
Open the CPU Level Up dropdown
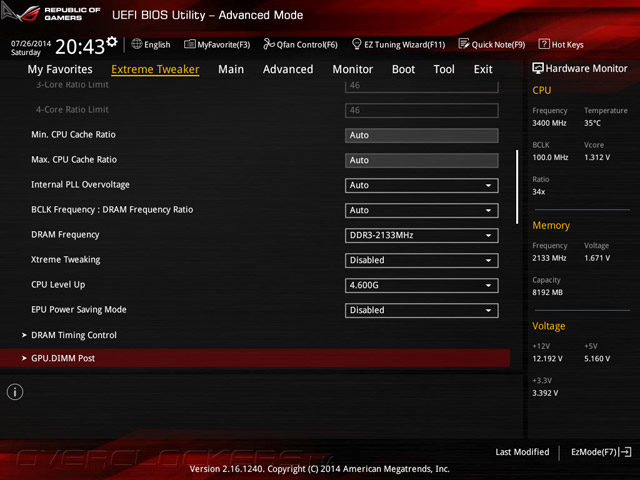pyautogui.click(x=422, y=285)
